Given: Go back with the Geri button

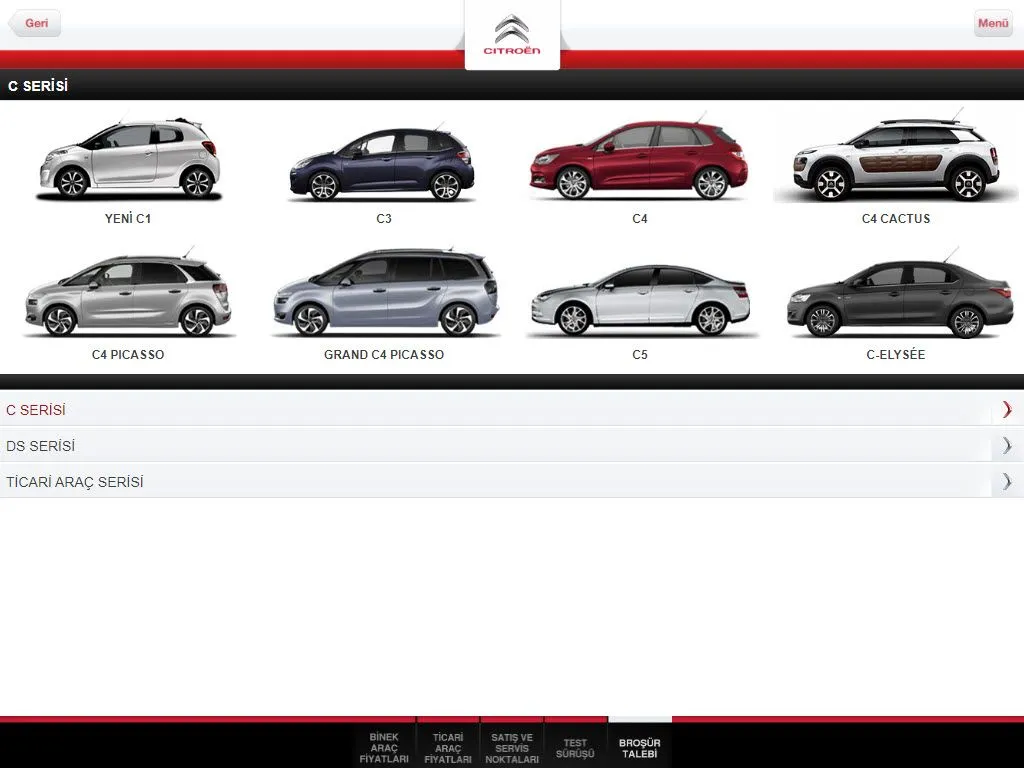Looking at the screenshot, I should [x=35, y=23].
